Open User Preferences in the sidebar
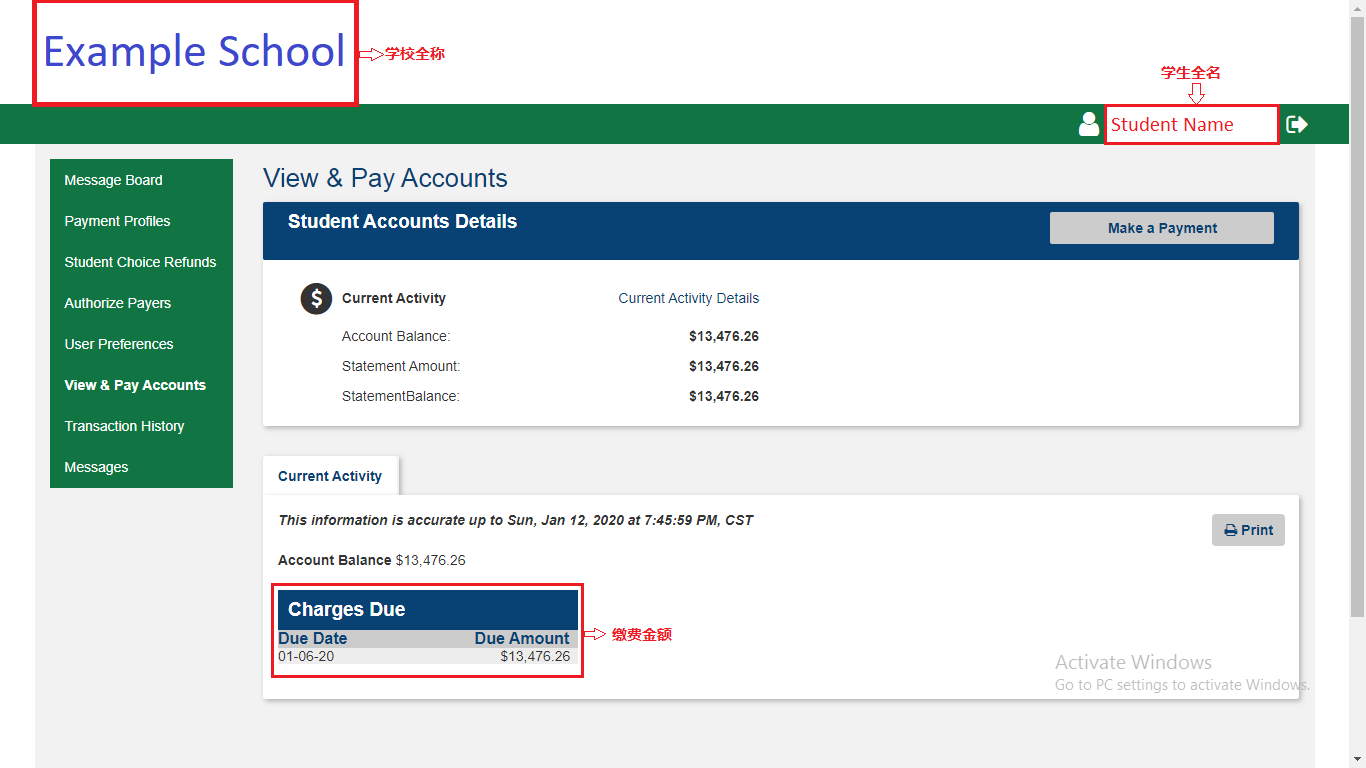This screenshot has height=768, width=1366. point(118,344)
